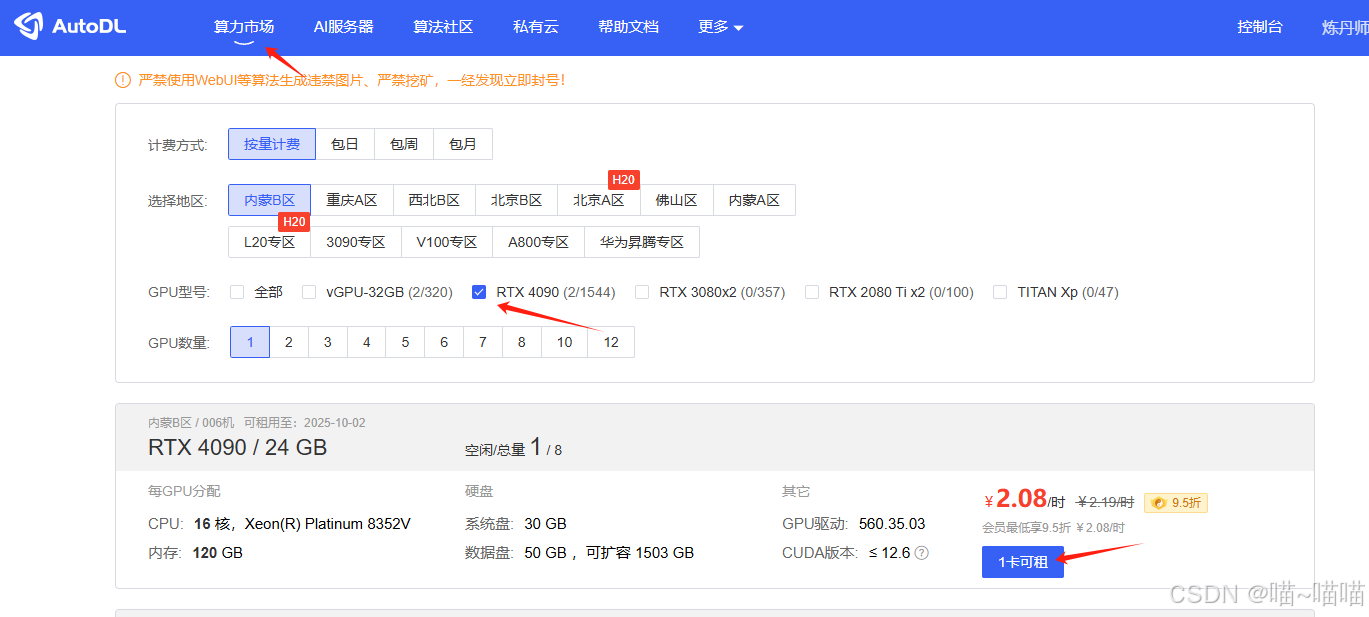Open 帮助文档 navigation item
Screen dimensions: 1369x617
[x=628, y=27]
